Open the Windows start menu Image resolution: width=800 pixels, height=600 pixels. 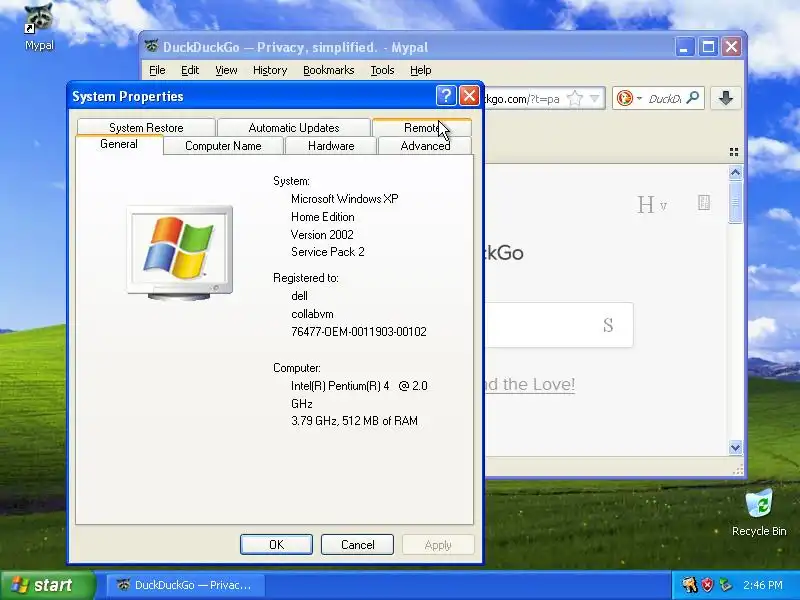(x=48, y=585)
